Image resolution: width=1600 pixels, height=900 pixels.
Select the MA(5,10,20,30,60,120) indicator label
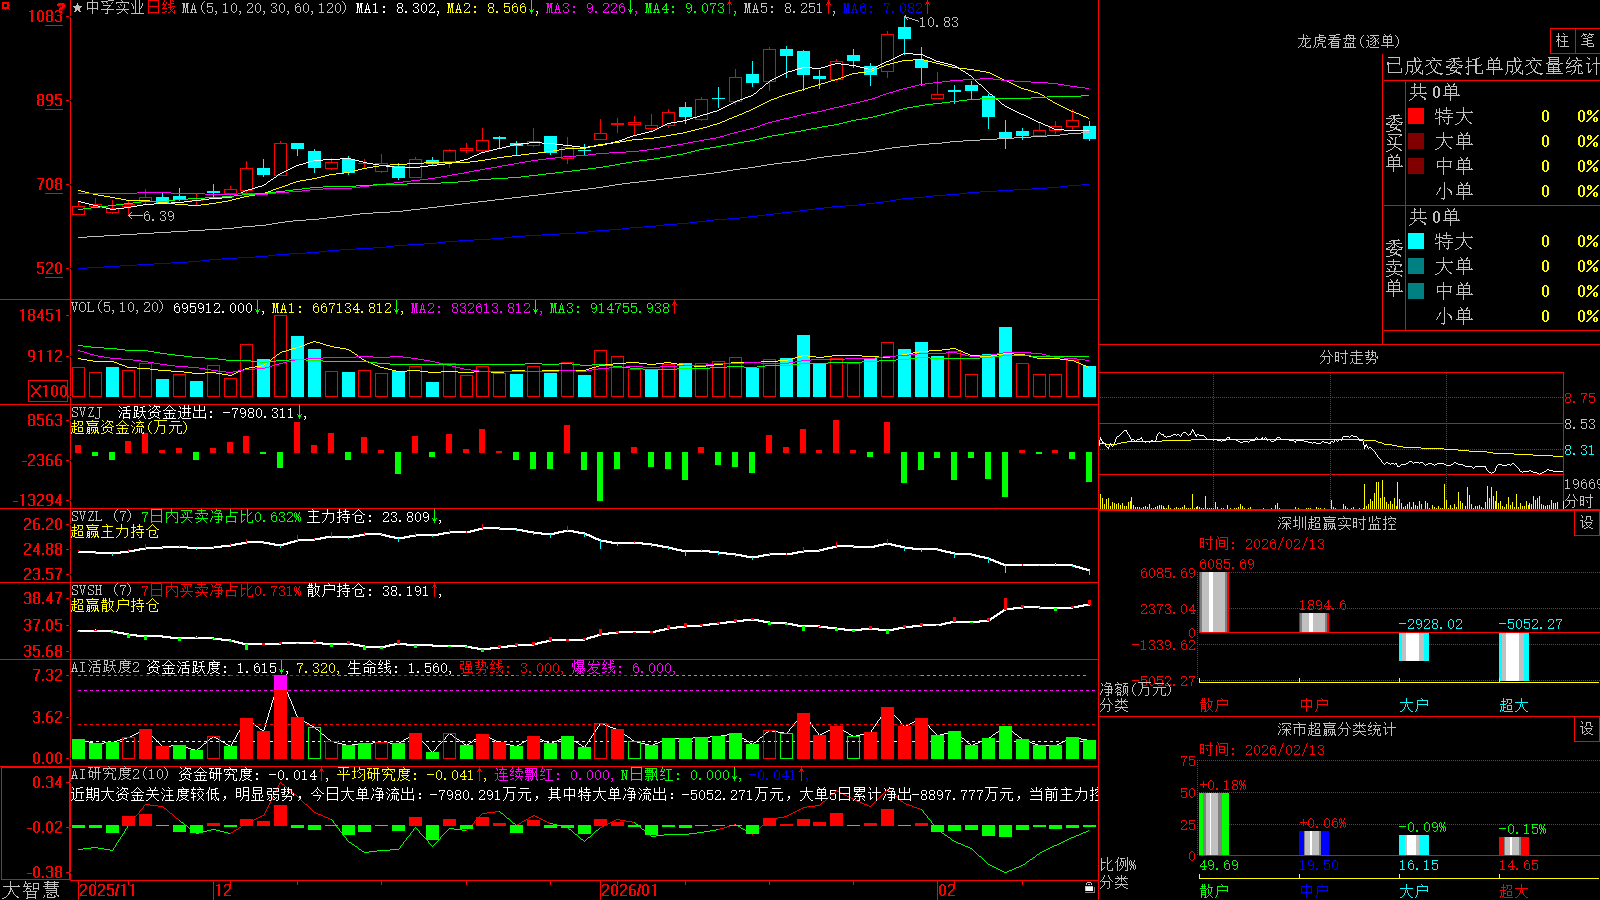click(x=265, y=8)
